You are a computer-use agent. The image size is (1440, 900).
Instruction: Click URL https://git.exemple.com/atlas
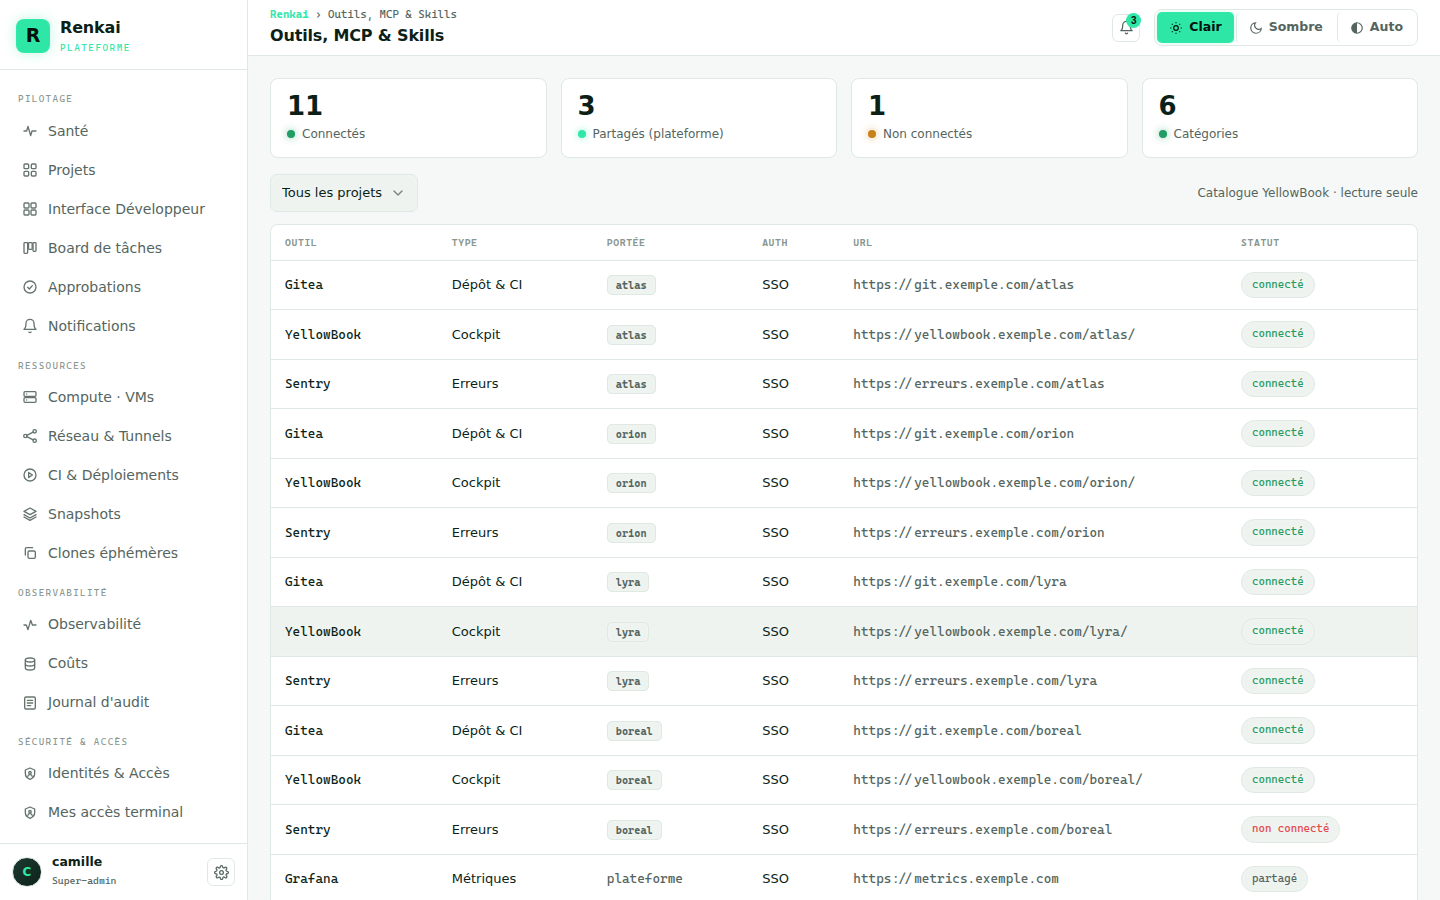point(963,285)
